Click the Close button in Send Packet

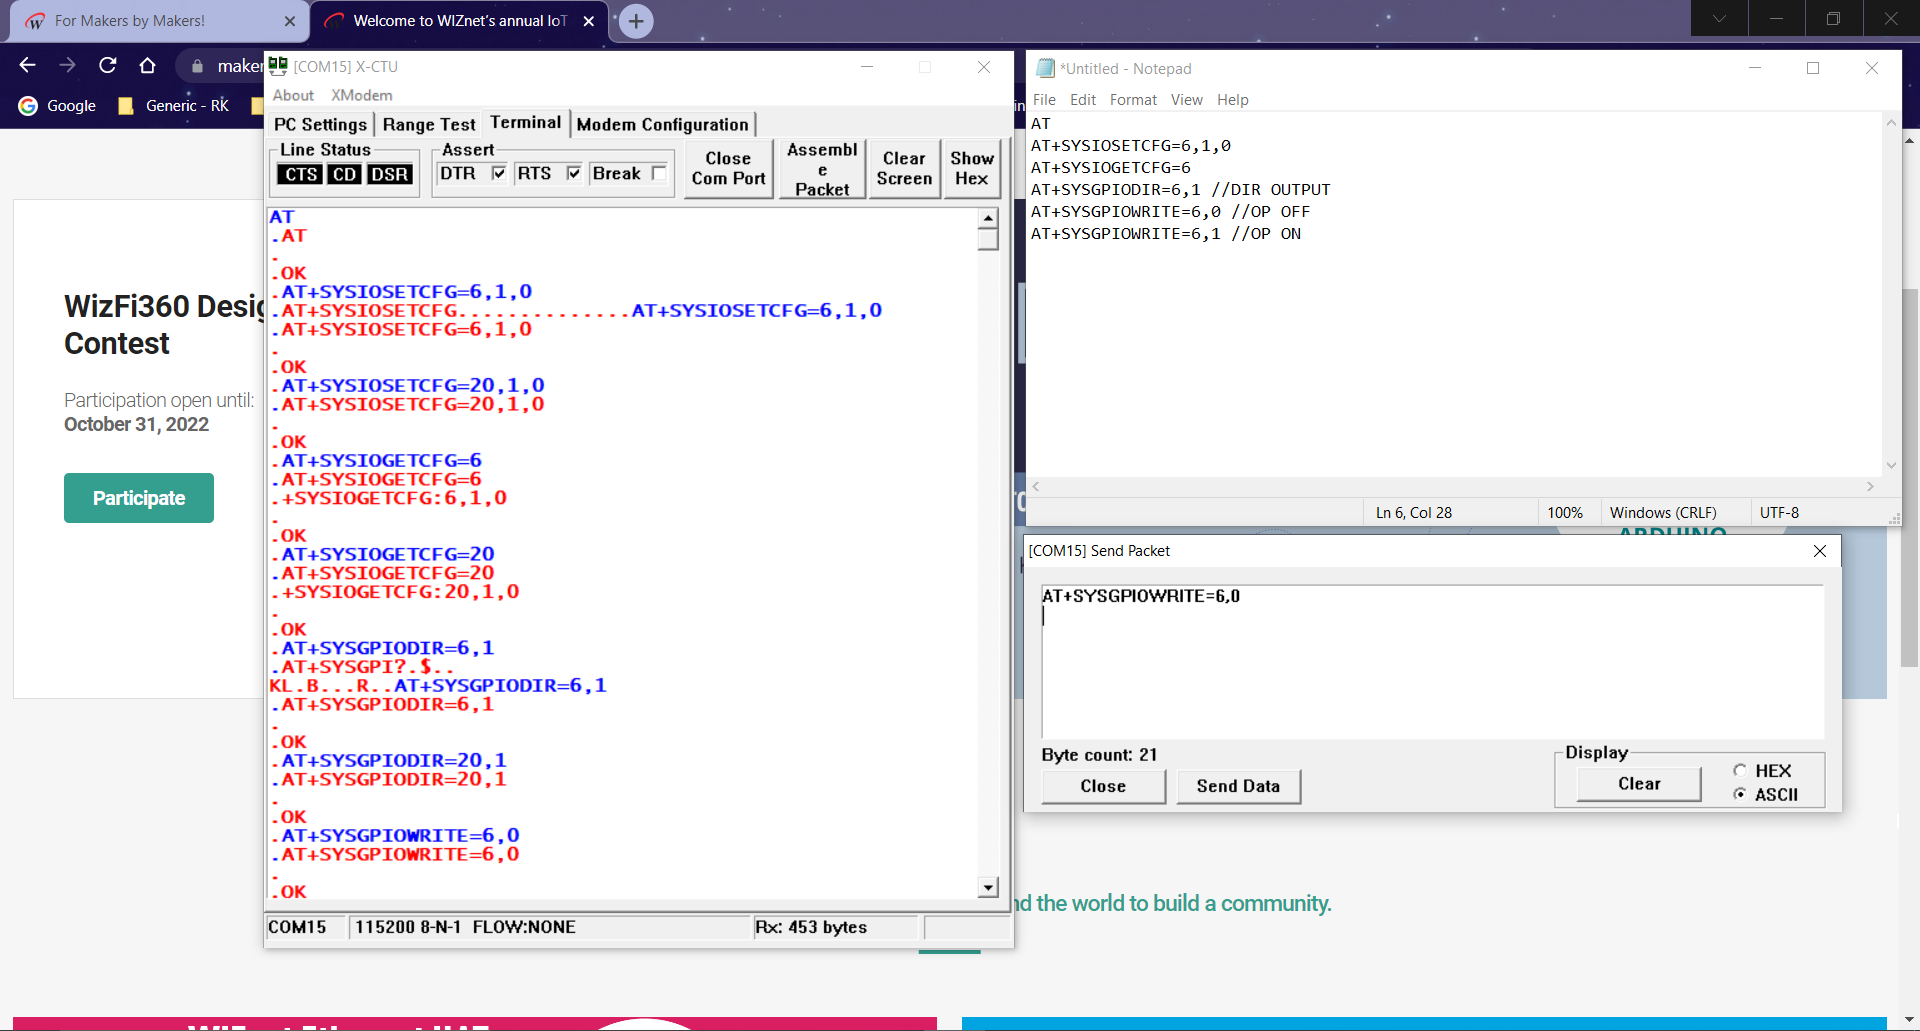1103,786
